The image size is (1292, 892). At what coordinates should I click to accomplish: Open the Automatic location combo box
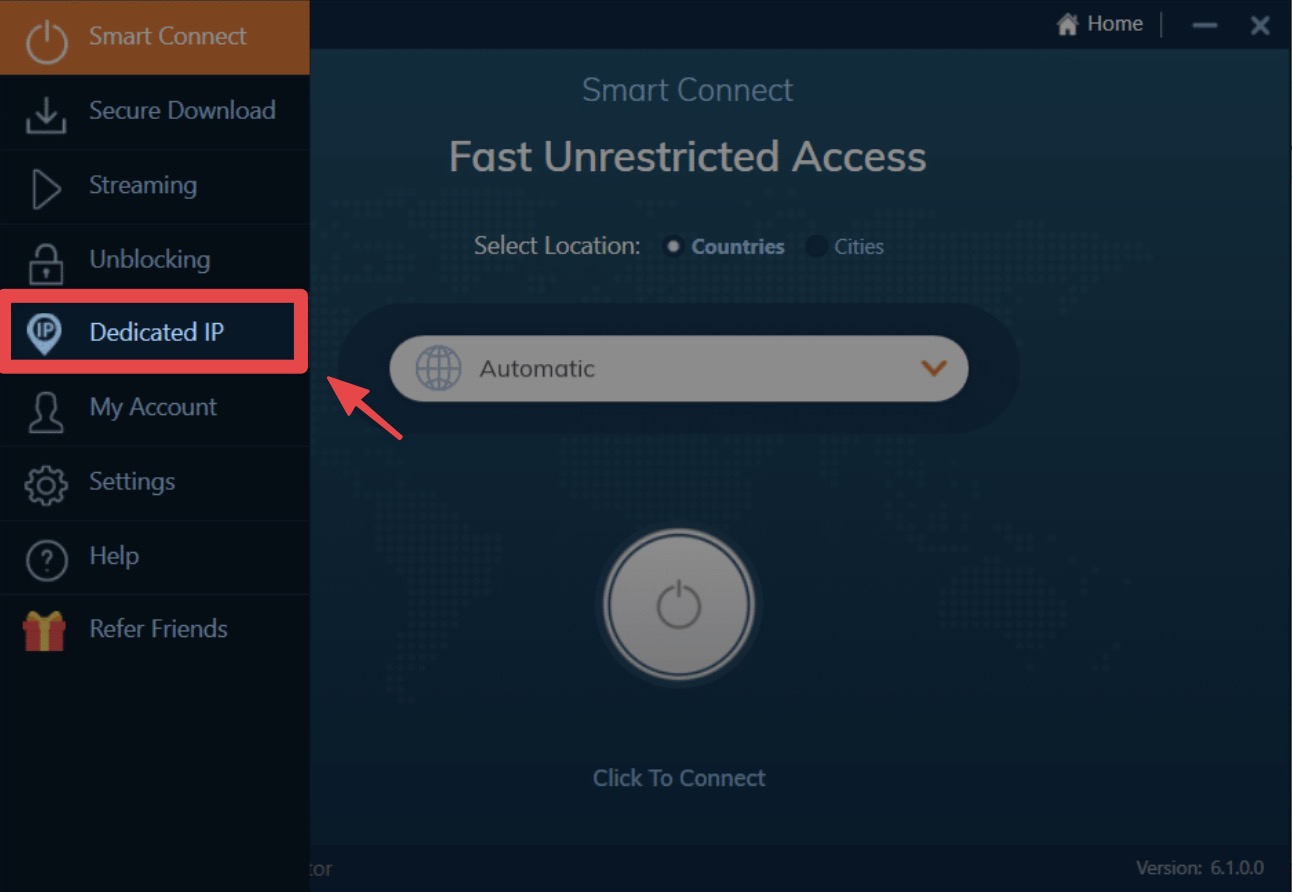pyautogui.click(x=678, y=369)
